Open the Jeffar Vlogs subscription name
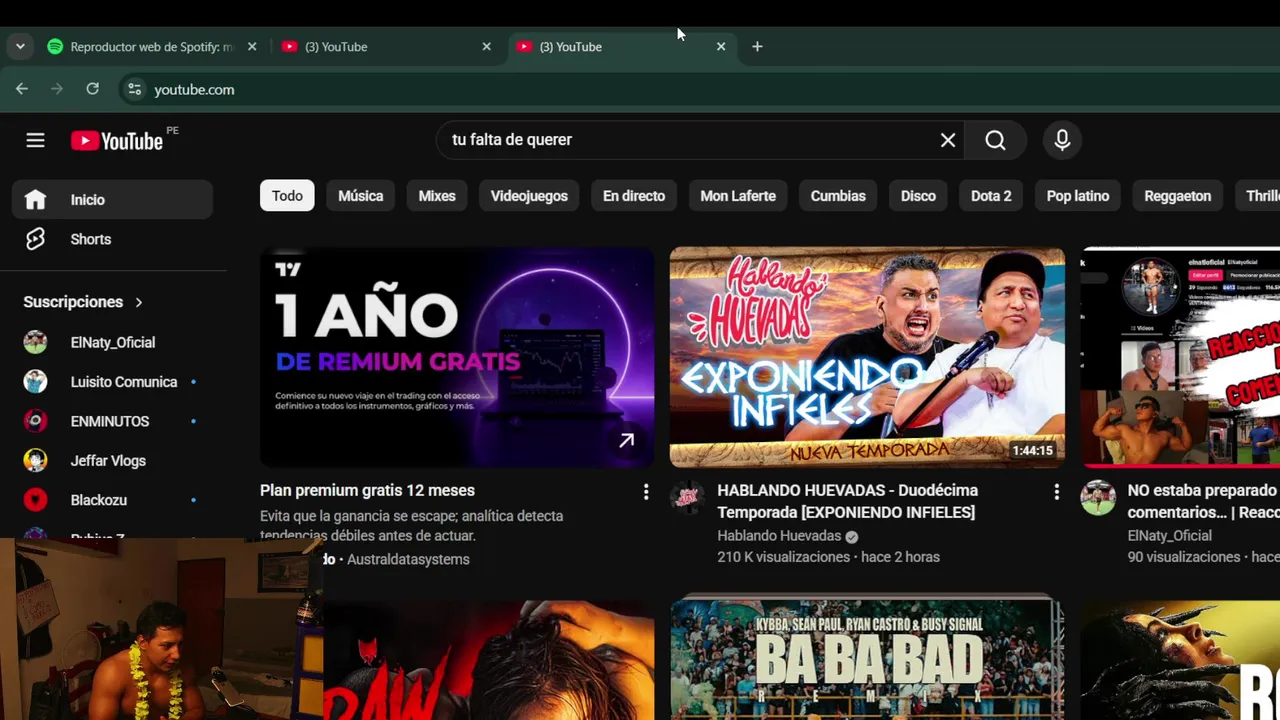Screen dimensions: 1280x720 108,461
